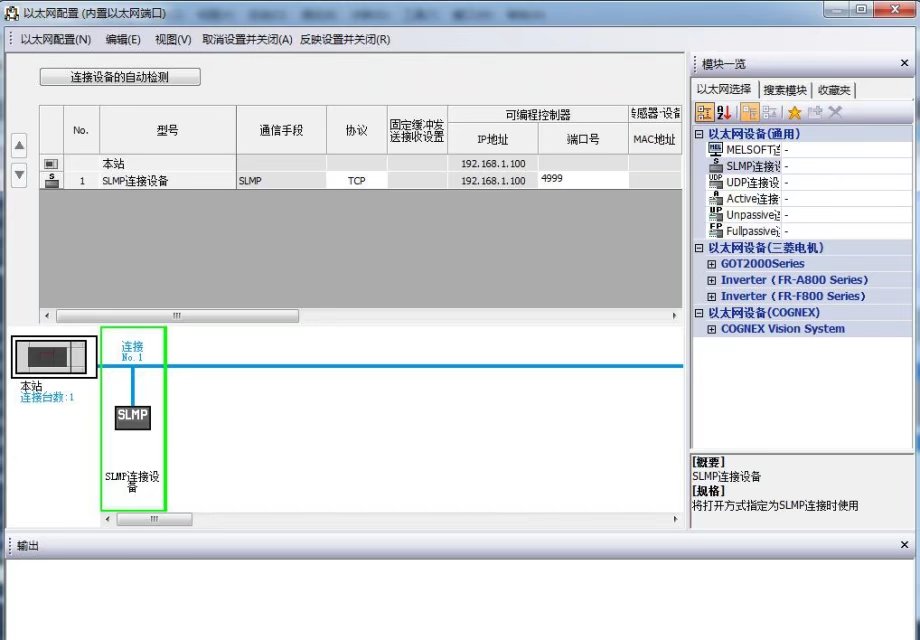920x640 pixels.
Task: Click the move-up arrow beside the table
Action: tap(18, 145)
